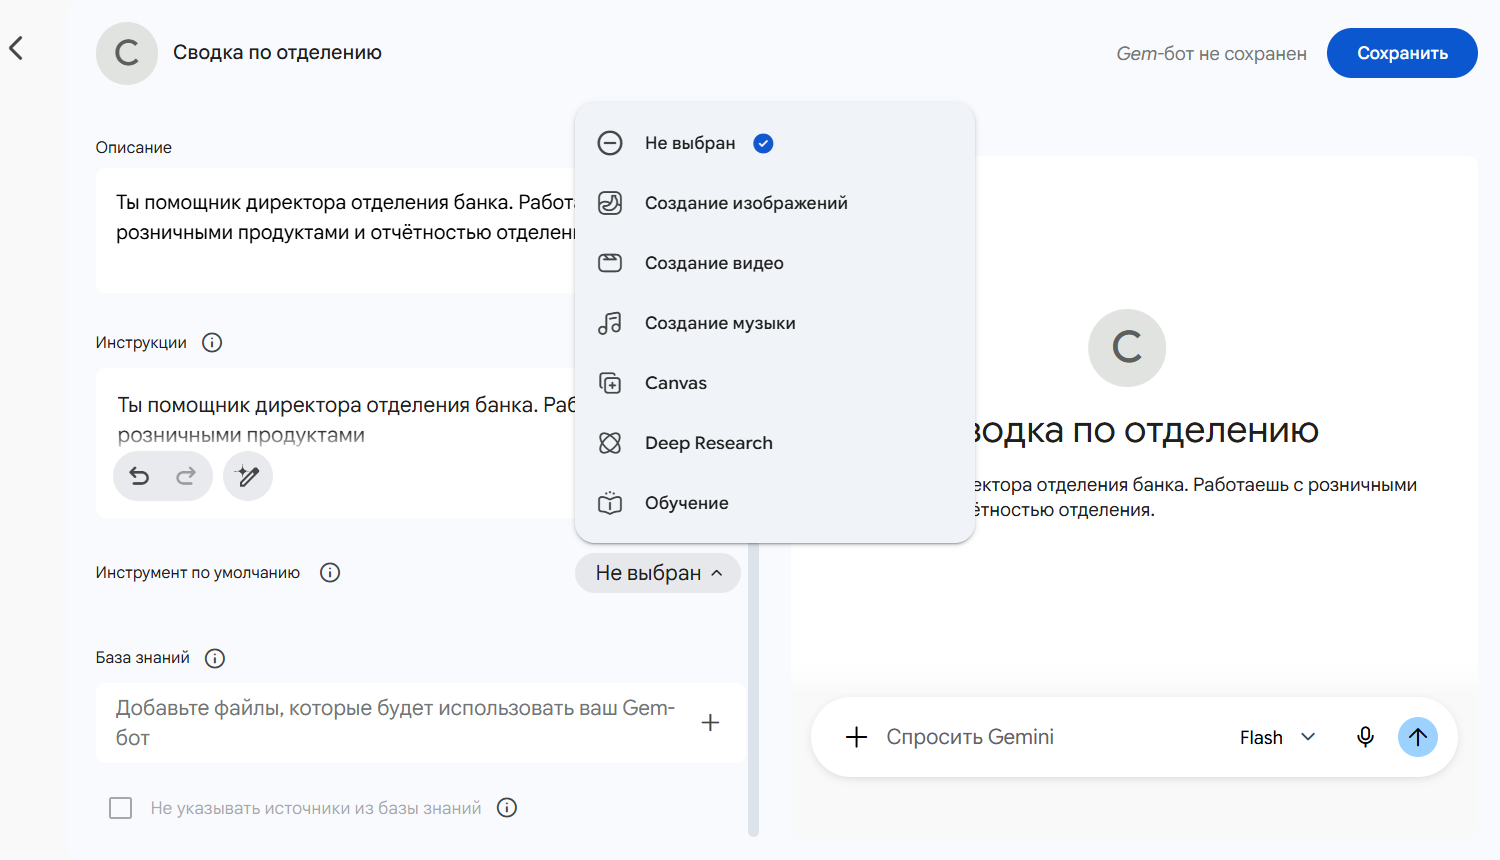Start voice input with the microphone icon
The image size is (1500, 860).
coord(1365,737)
